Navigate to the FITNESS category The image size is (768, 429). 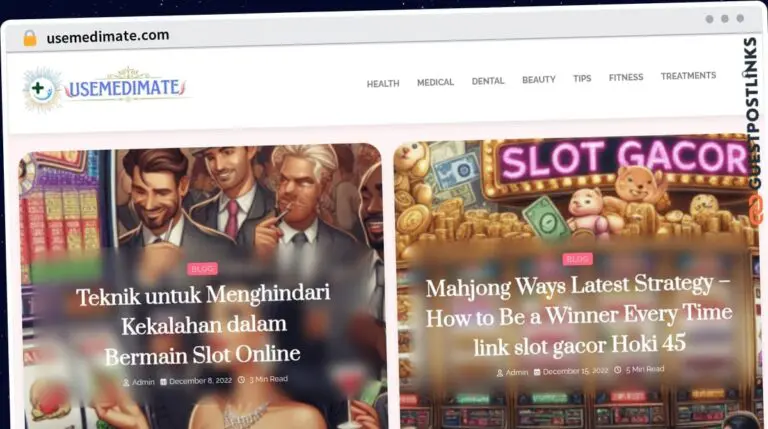[626, 77]
